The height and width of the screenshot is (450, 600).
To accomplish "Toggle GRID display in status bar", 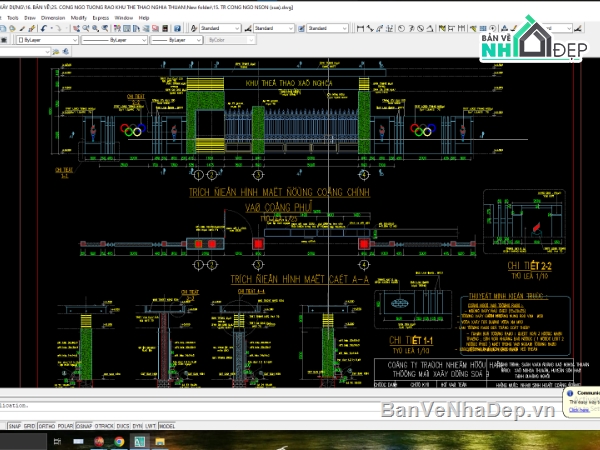I will 29,426.
